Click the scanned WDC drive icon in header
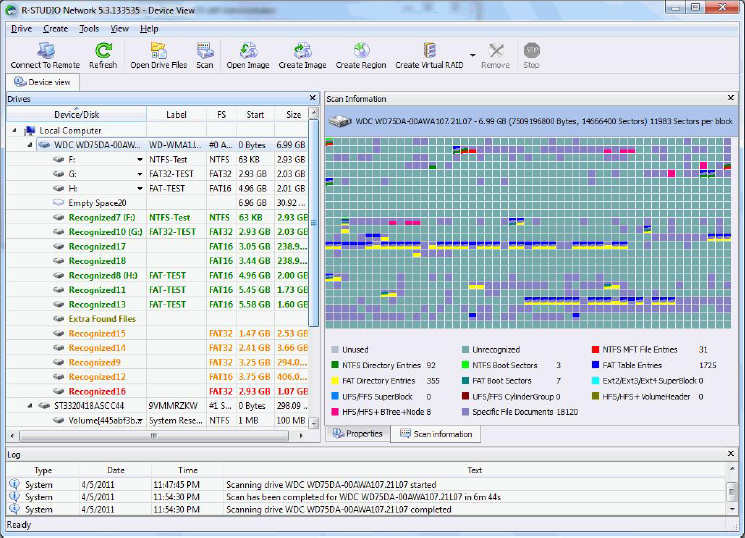 point(340,121)
